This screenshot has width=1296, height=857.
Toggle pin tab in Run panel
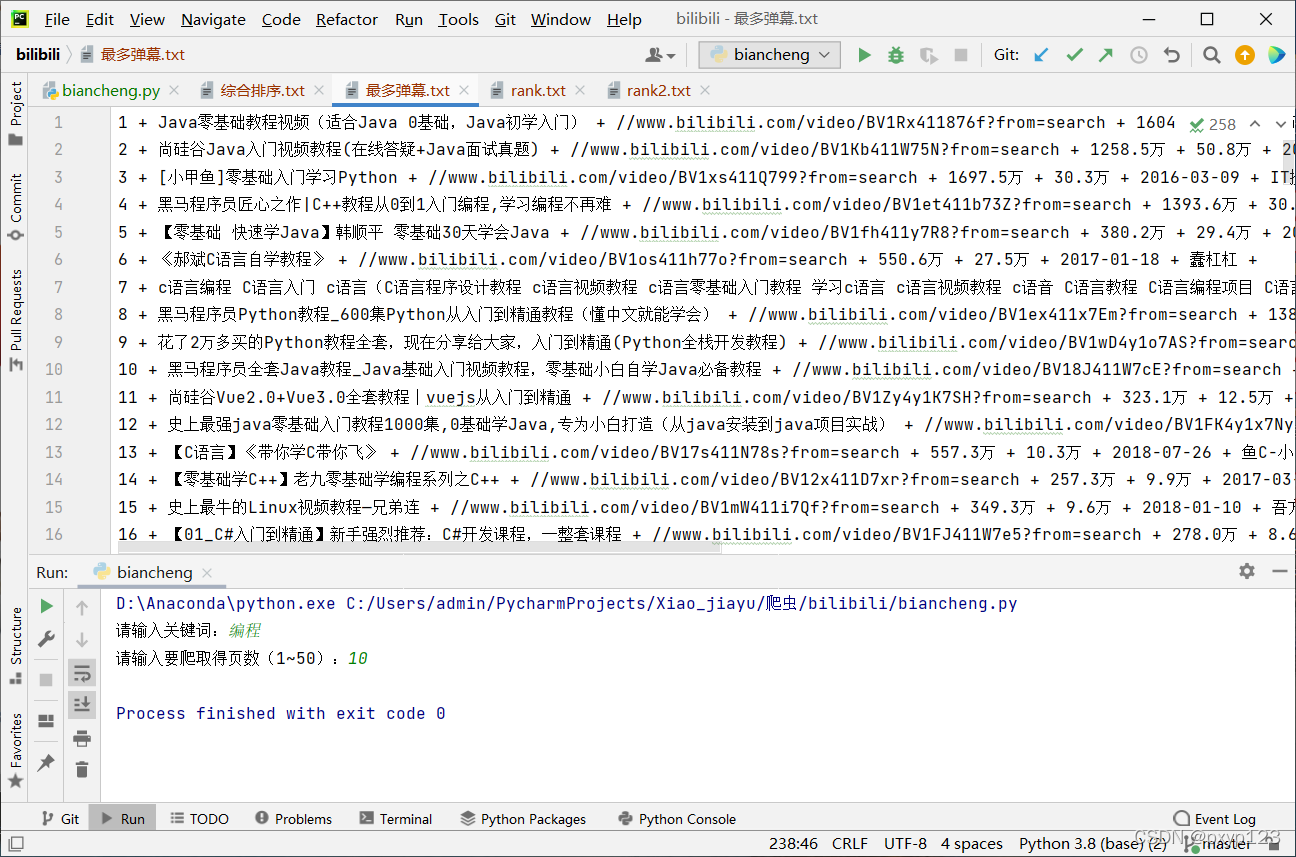pyautogui.click(x=46, y=763)
